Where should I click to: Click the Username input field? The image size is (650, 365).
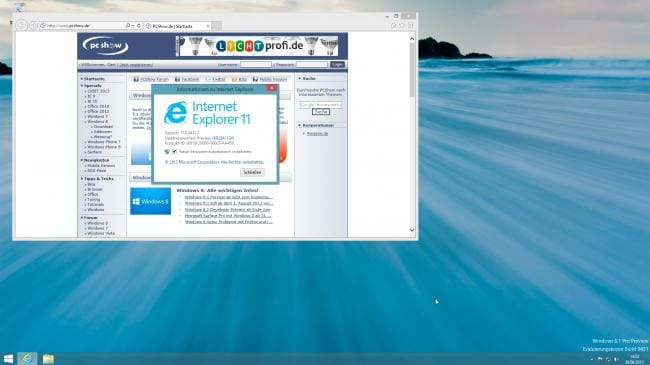(256, 64)
